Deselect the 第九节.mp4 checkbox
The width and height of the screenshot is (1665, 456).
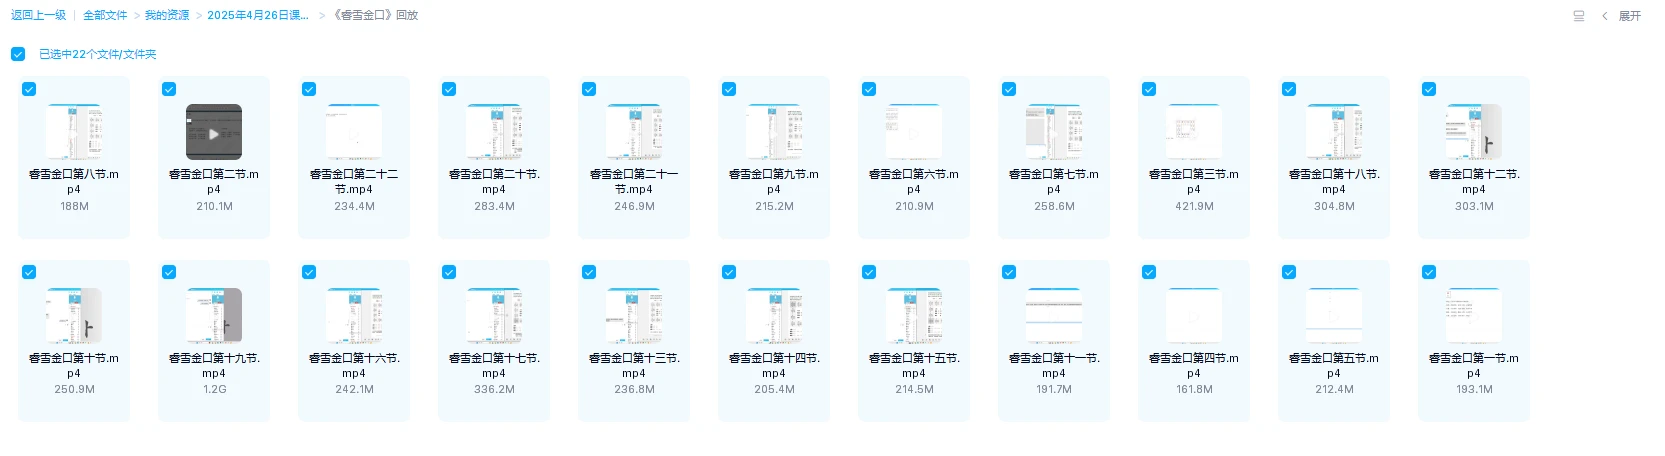tap(729, 89)
